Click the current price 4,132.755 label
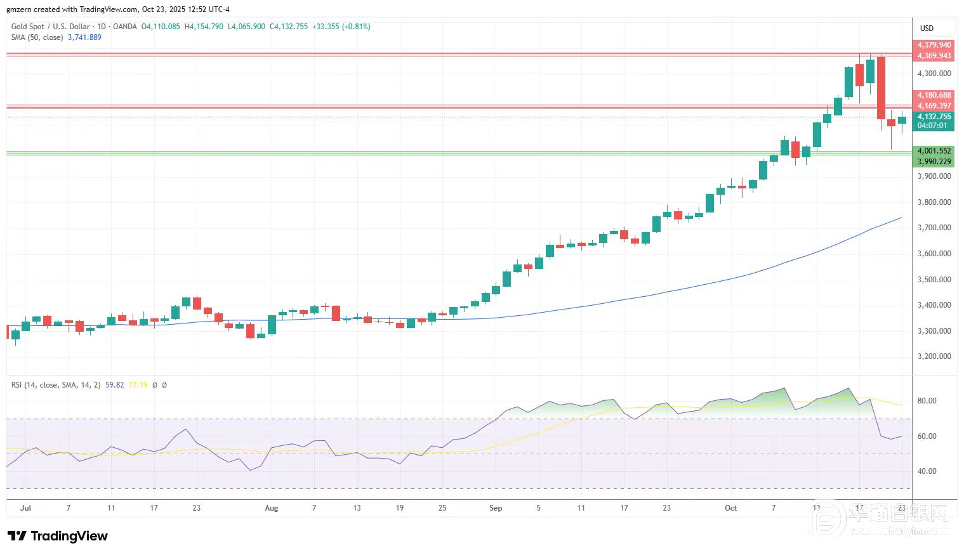This screenshot has width=964, height=556. point(933,116)
